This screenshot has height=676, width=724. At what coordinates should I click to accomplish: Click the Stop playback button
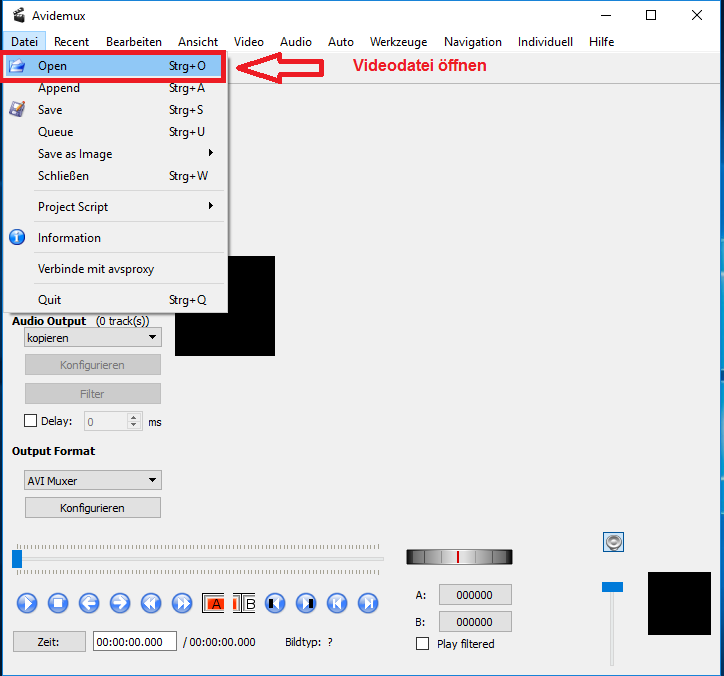click(58, 603)
